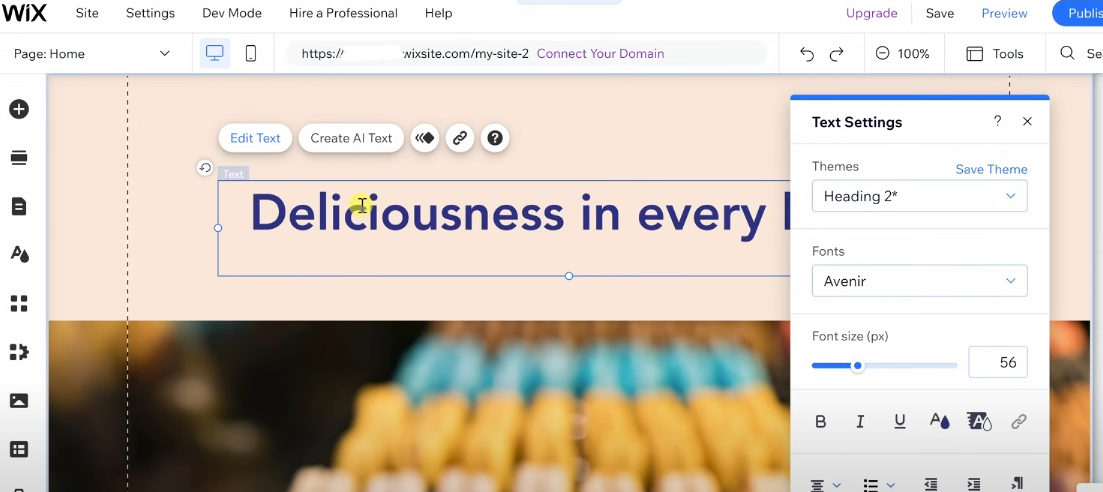Open the Settings menu
Screen dimensions: 1103x492
pos(151,13)
